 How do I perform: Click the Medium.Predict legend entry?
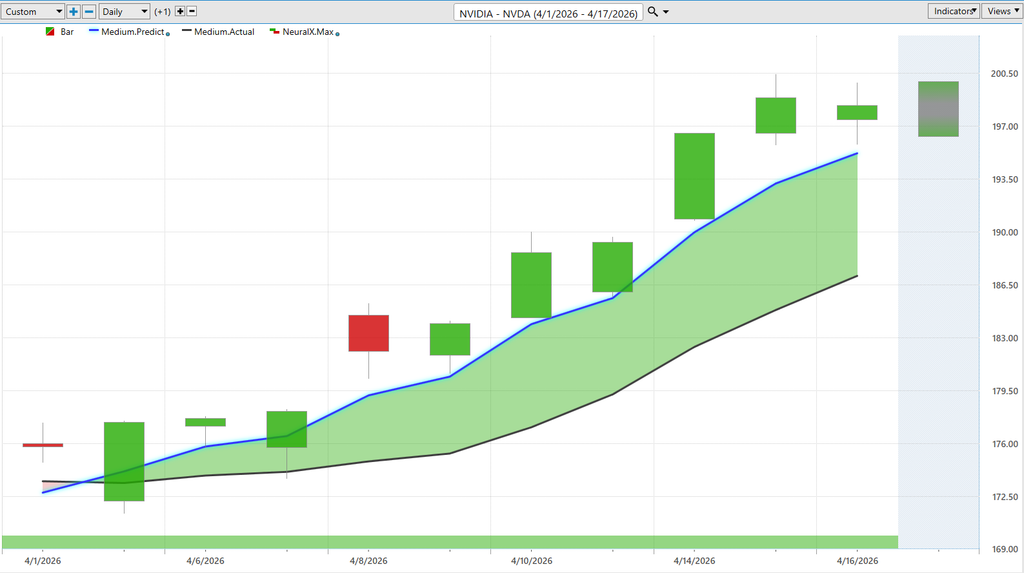click(128, 31)
